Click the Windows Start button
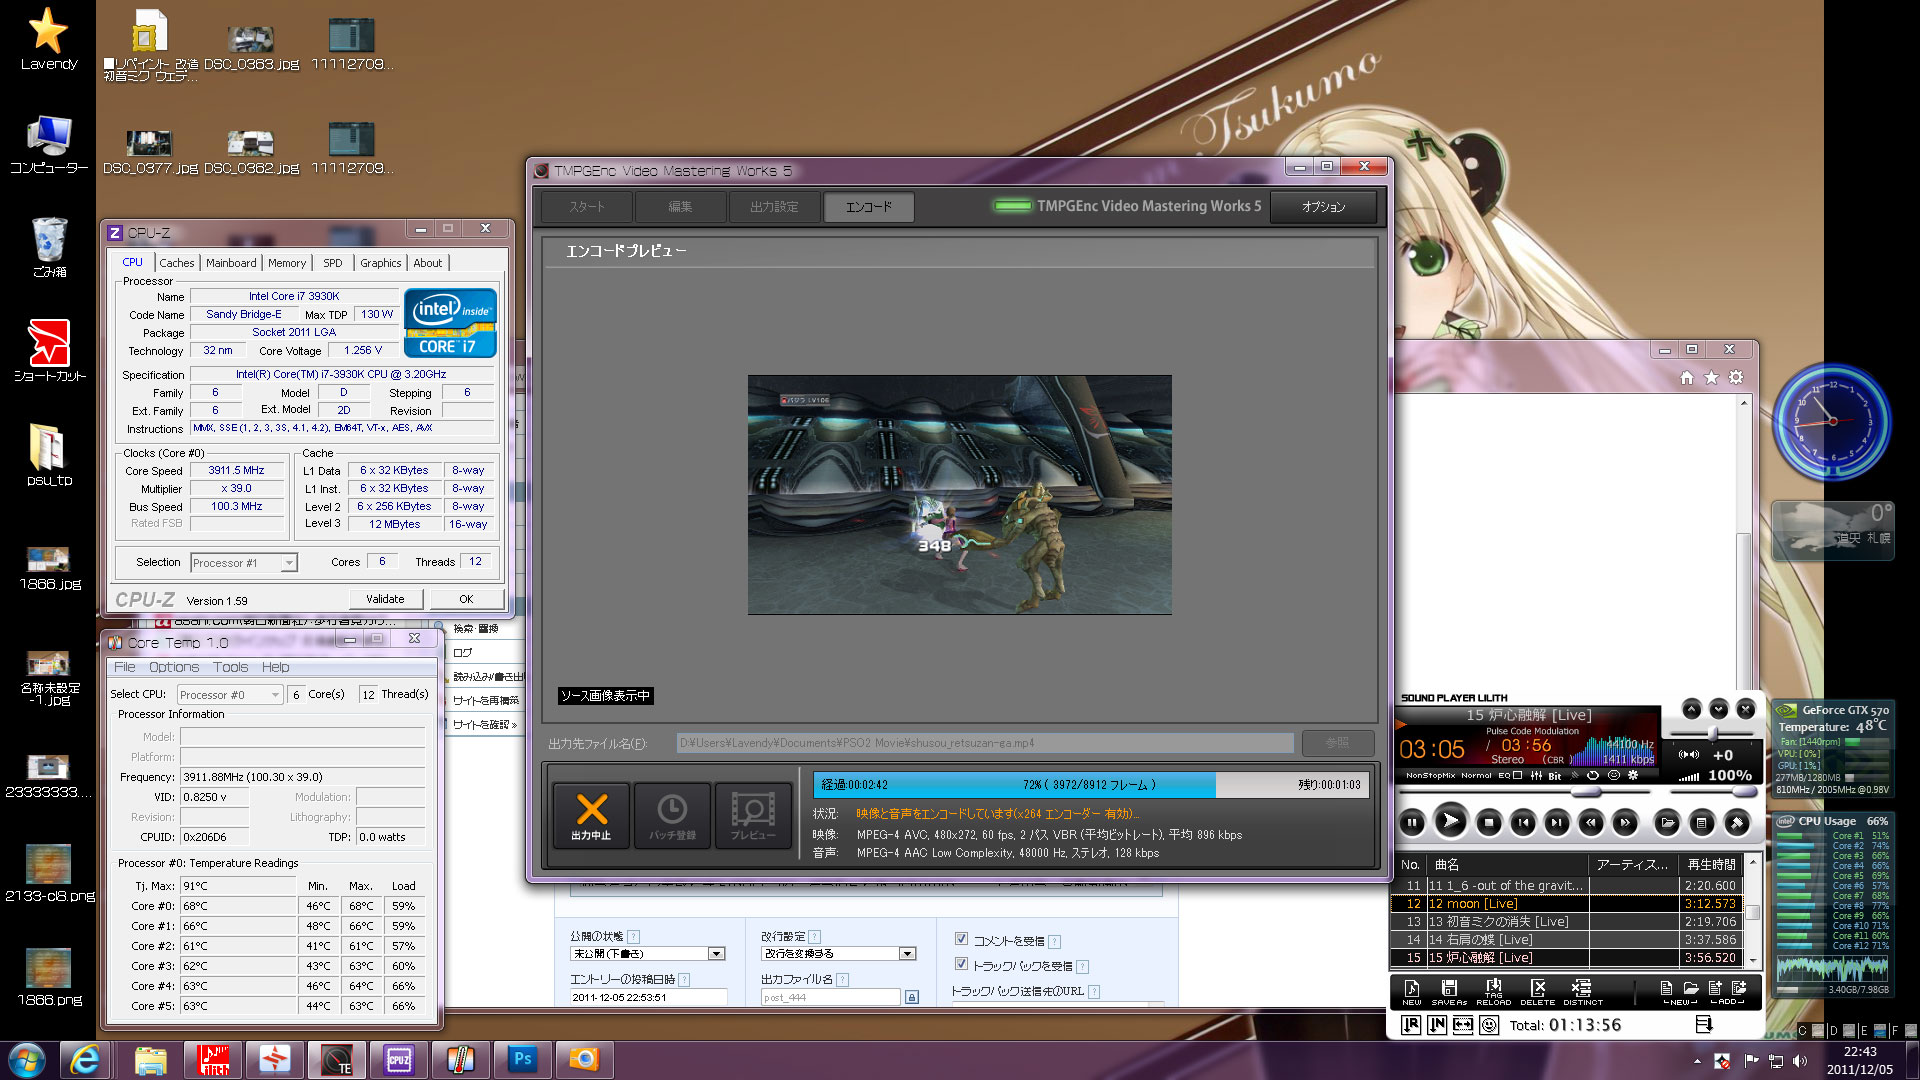Screen dimensions: 1920x1080 26,1059
